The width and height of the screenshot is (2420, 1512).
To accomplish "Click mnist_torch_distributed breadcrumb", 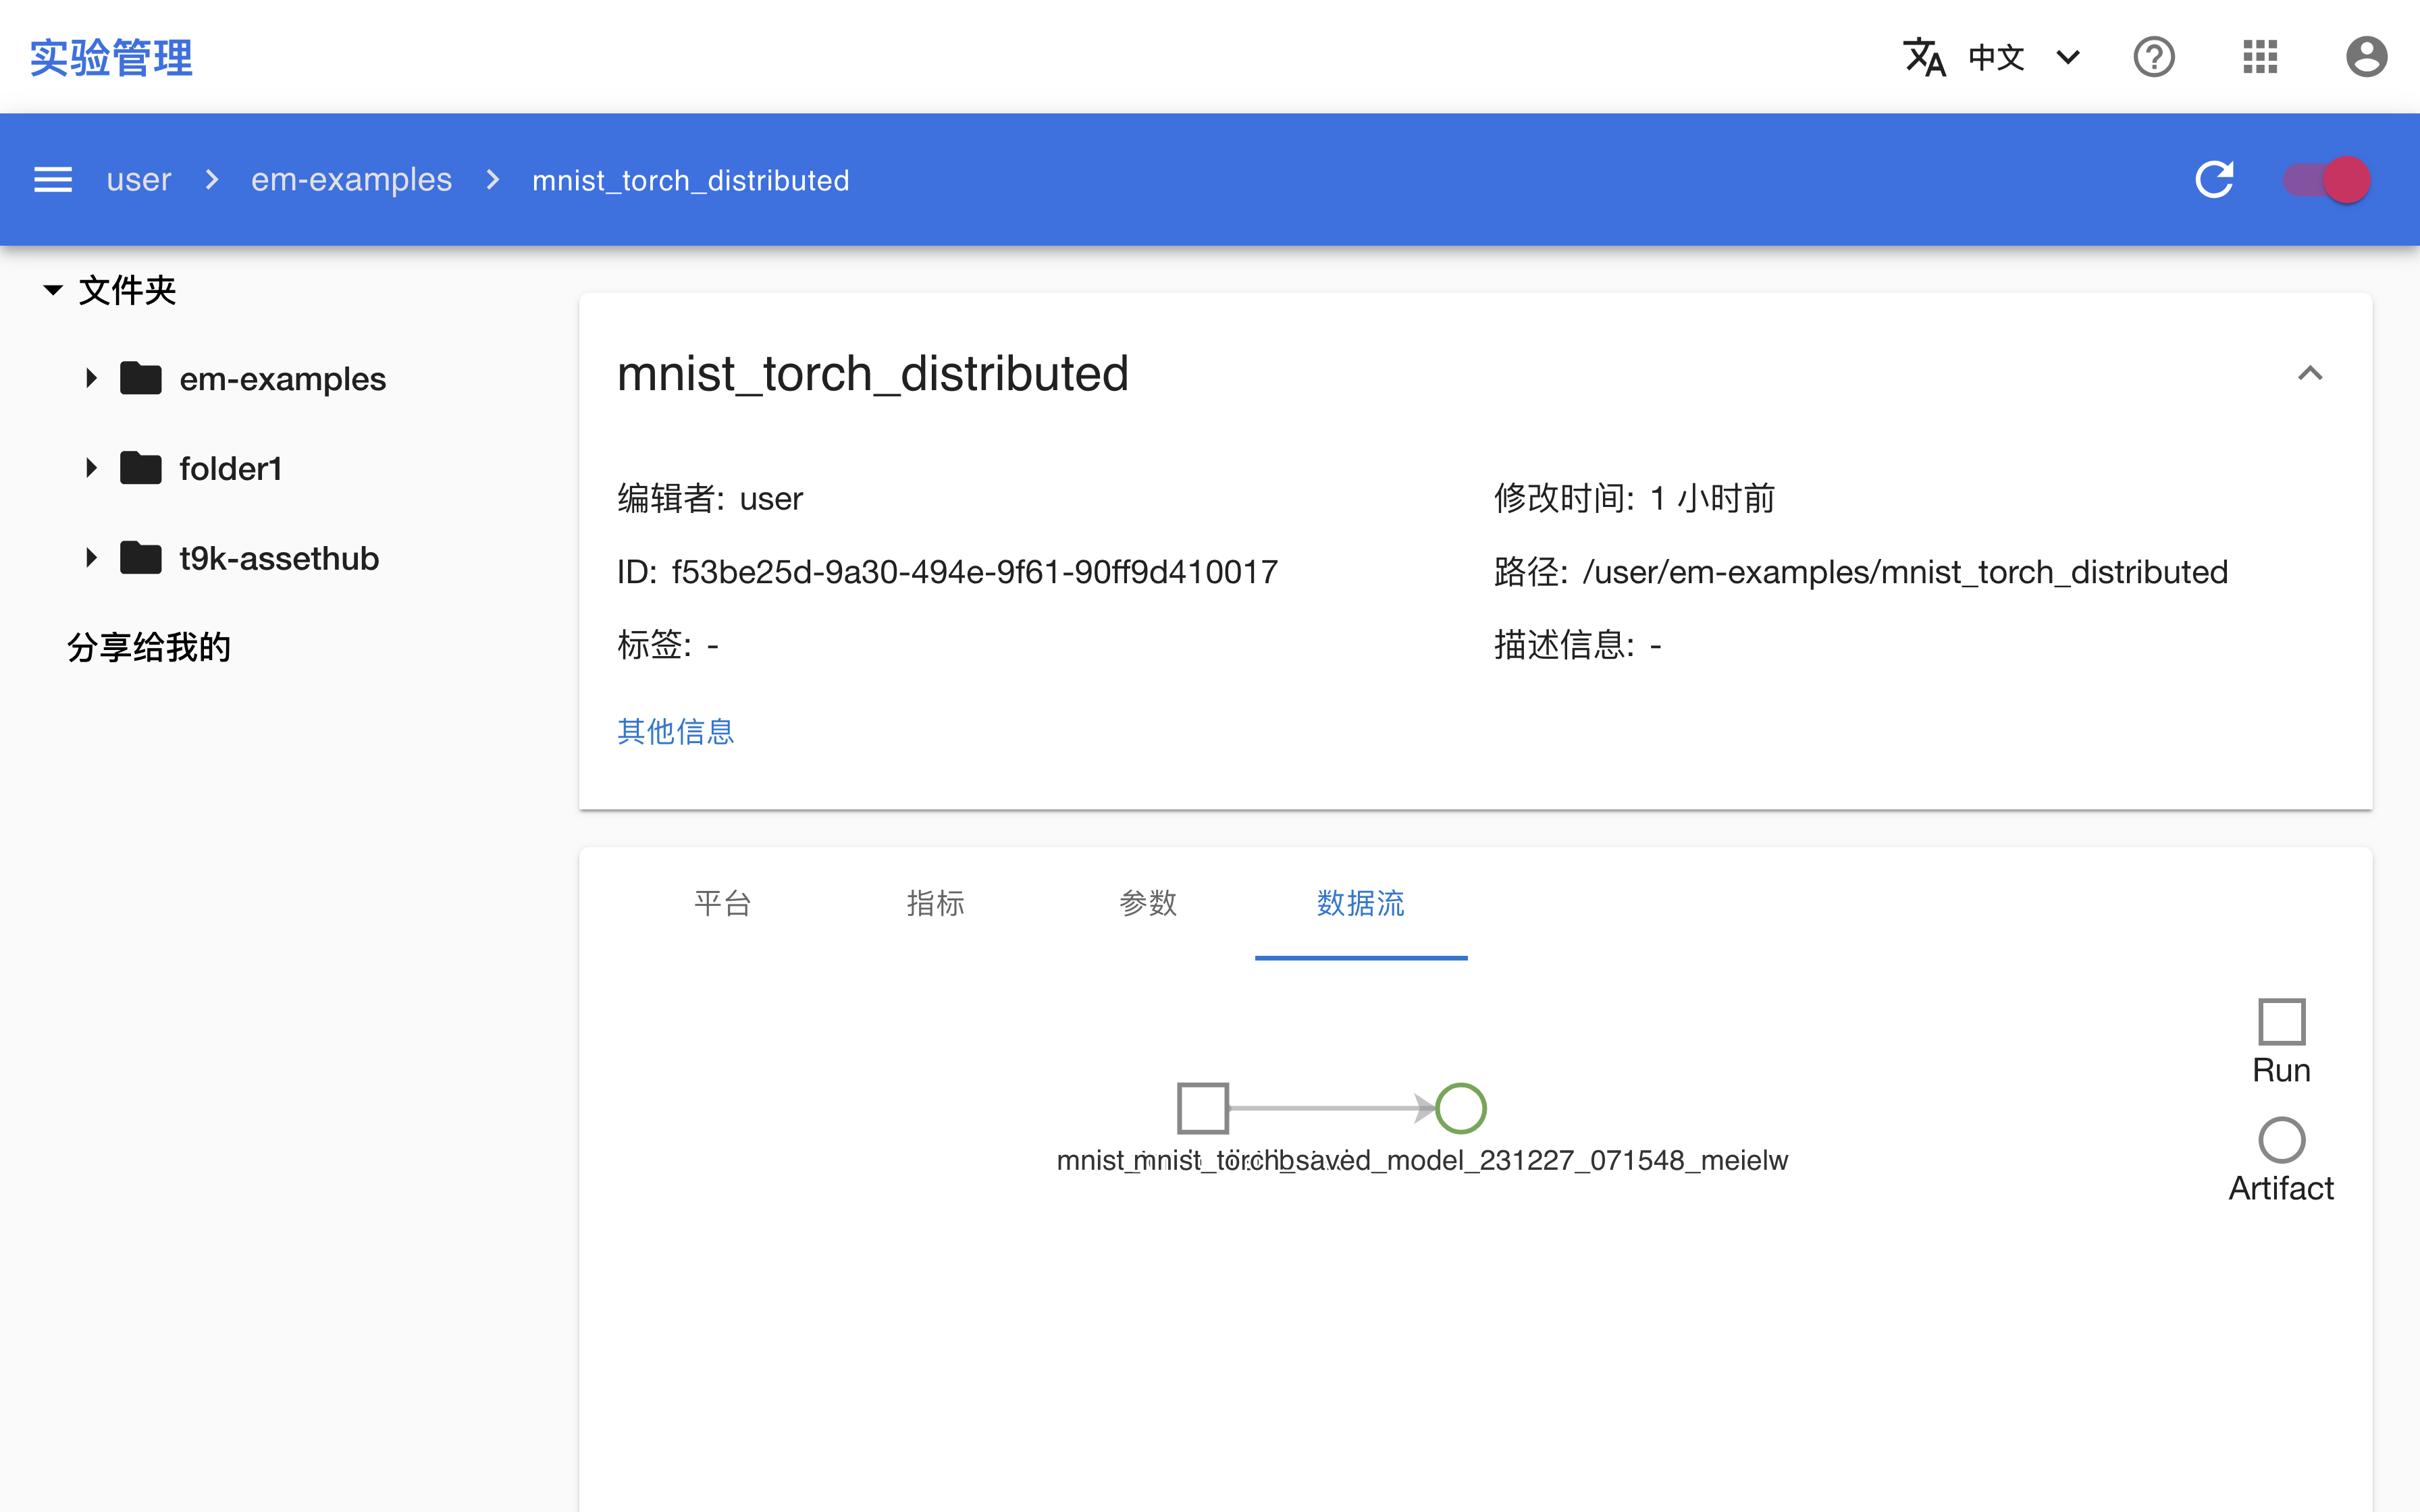I will point(690,180).
